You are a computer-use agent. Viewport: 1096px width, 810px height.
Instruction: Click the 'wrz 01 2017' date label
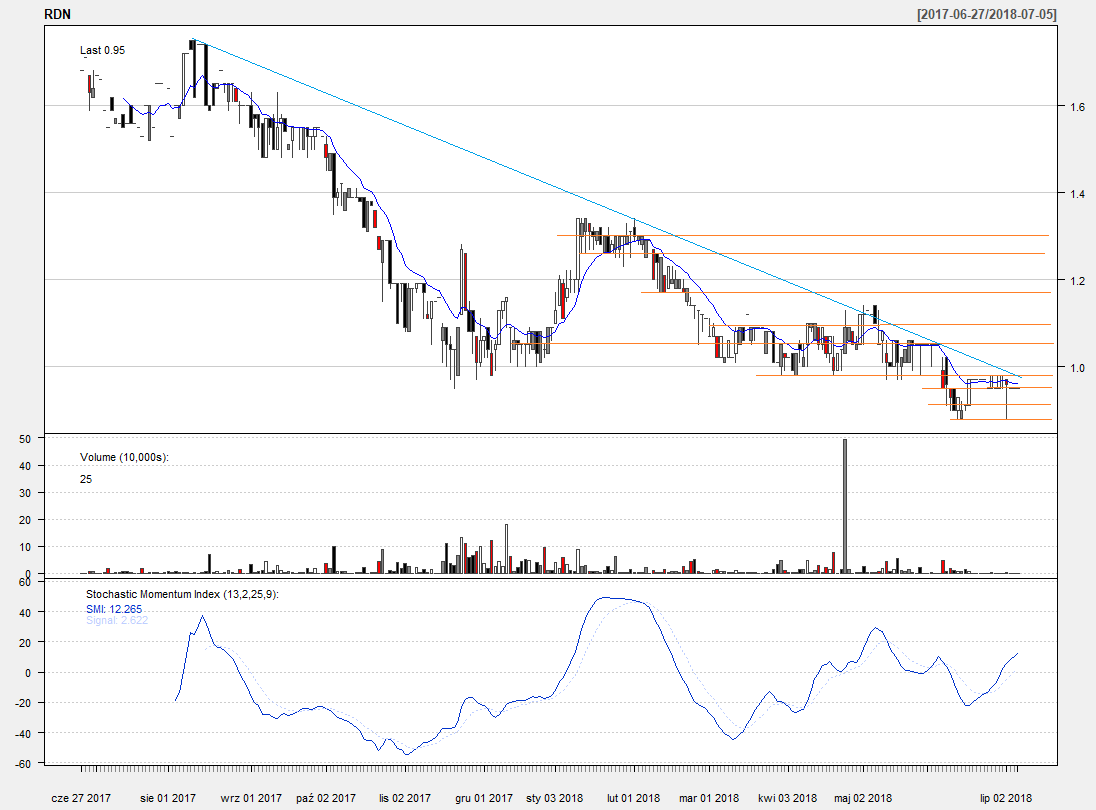tap(251, 798)
